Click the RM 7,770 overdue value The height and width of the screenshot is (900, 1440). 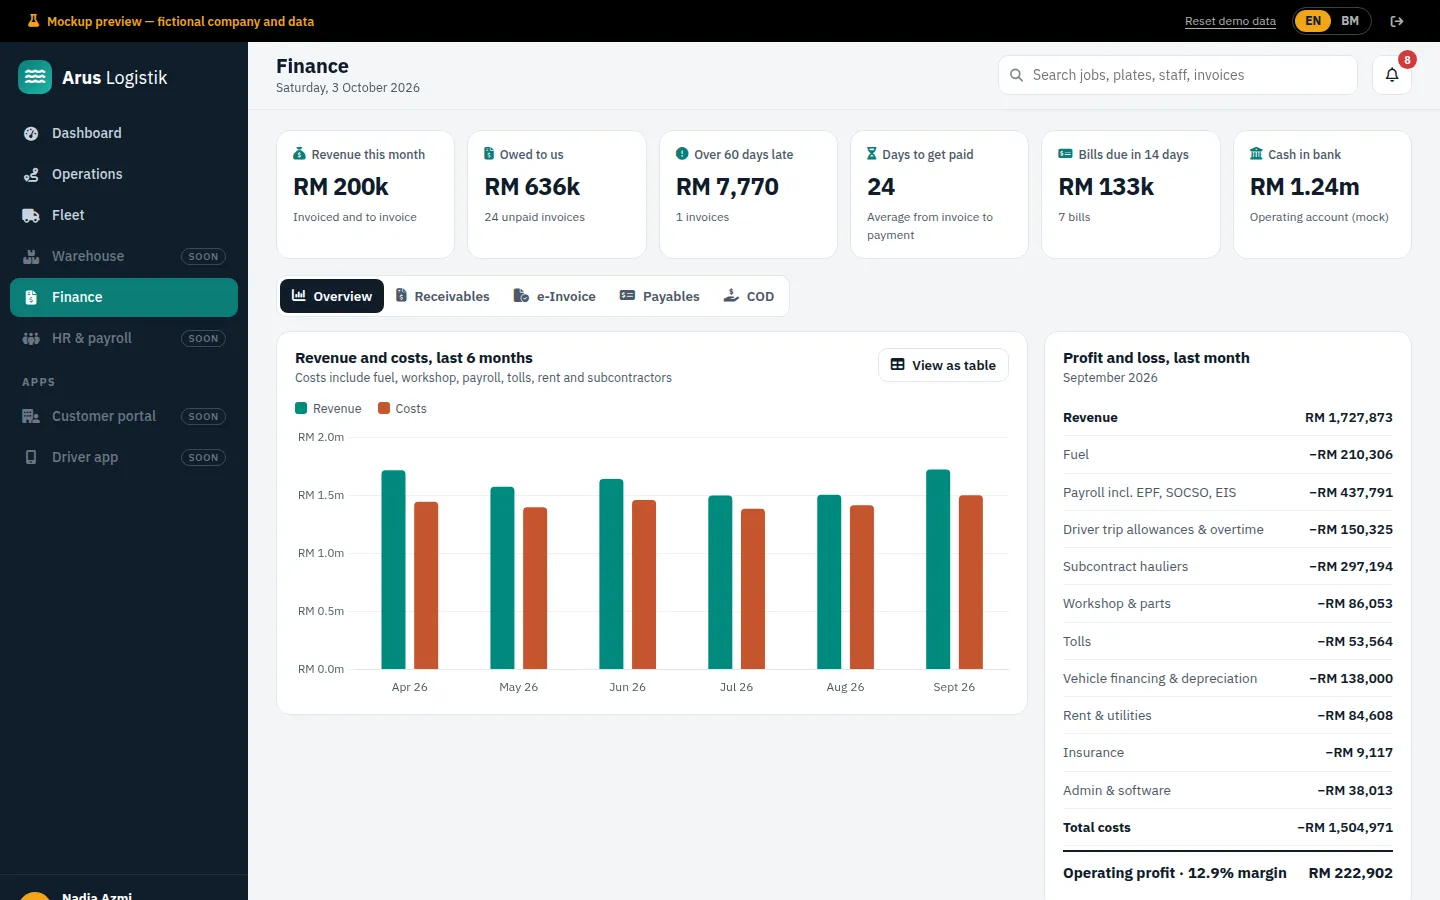click(727, 187)
